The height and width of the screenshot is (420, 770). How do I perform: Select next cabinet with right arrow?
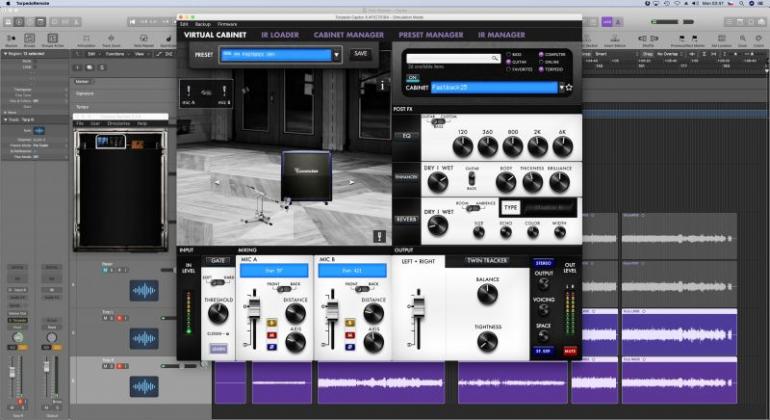351,182
